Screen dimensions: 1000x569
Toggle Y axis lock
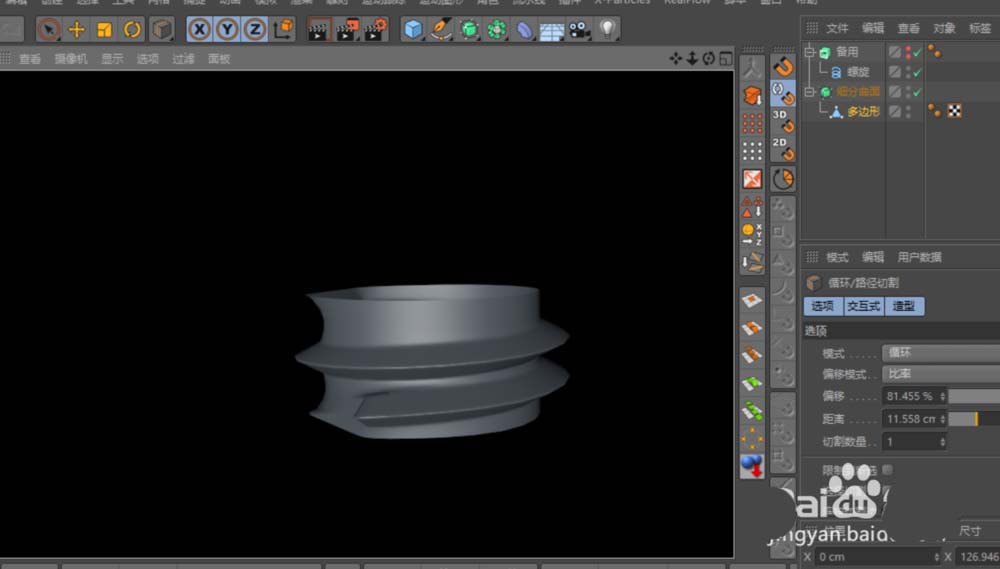point(227,30)
